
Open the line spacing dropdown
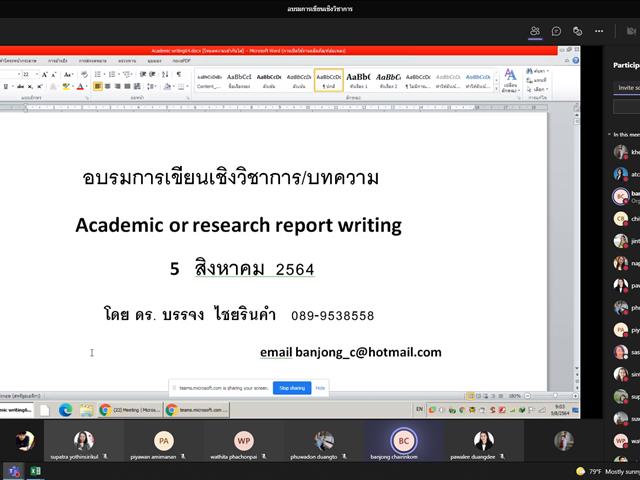pyautogui.click(x=152, y=87)
